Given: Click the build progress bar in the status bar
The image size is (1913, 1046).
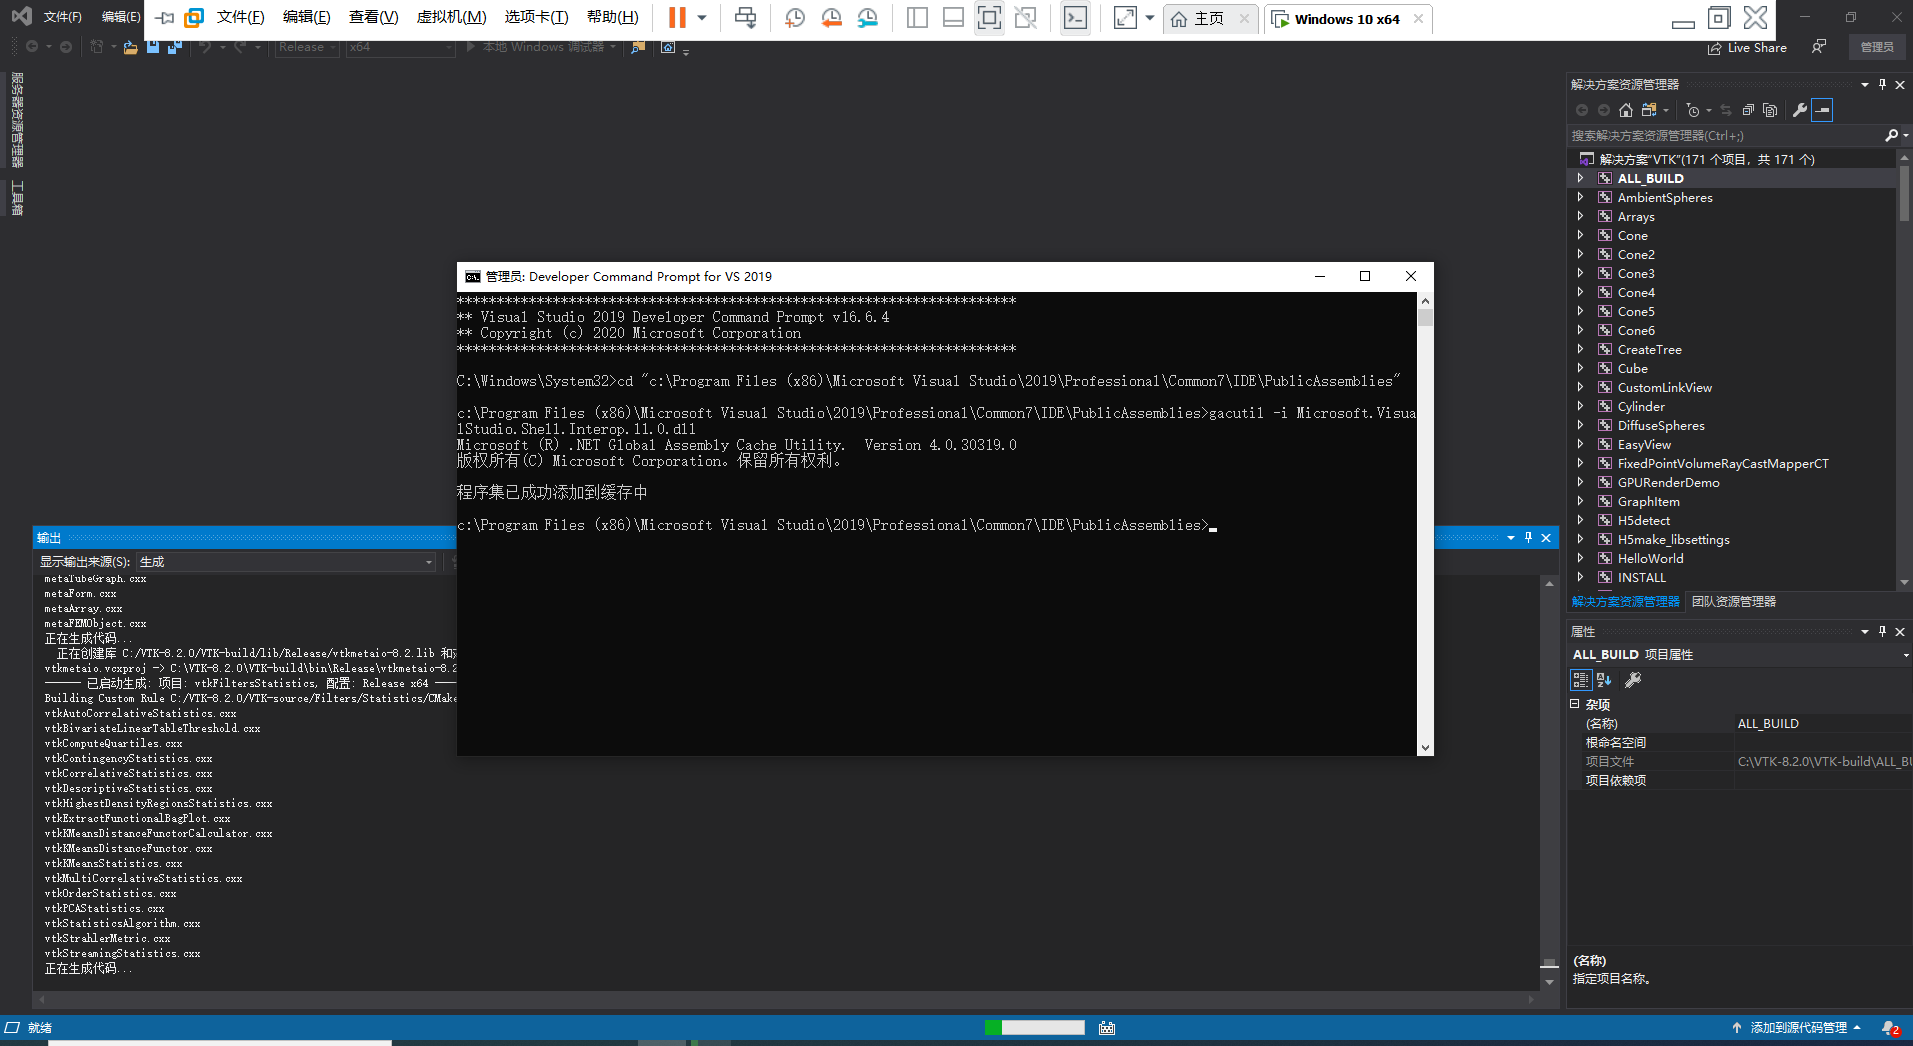Looking at the screenshot, I should click(x=1035, y=1027).
